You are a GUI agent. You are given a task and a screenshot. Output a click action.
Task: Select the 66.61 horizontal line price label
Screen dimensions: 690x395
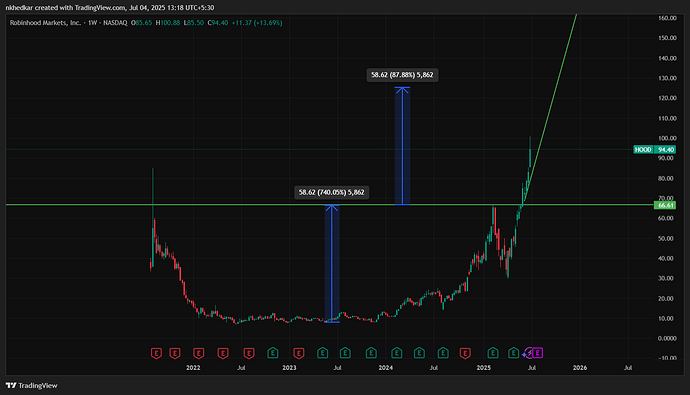pyautogui.click(x=665, y=205)
